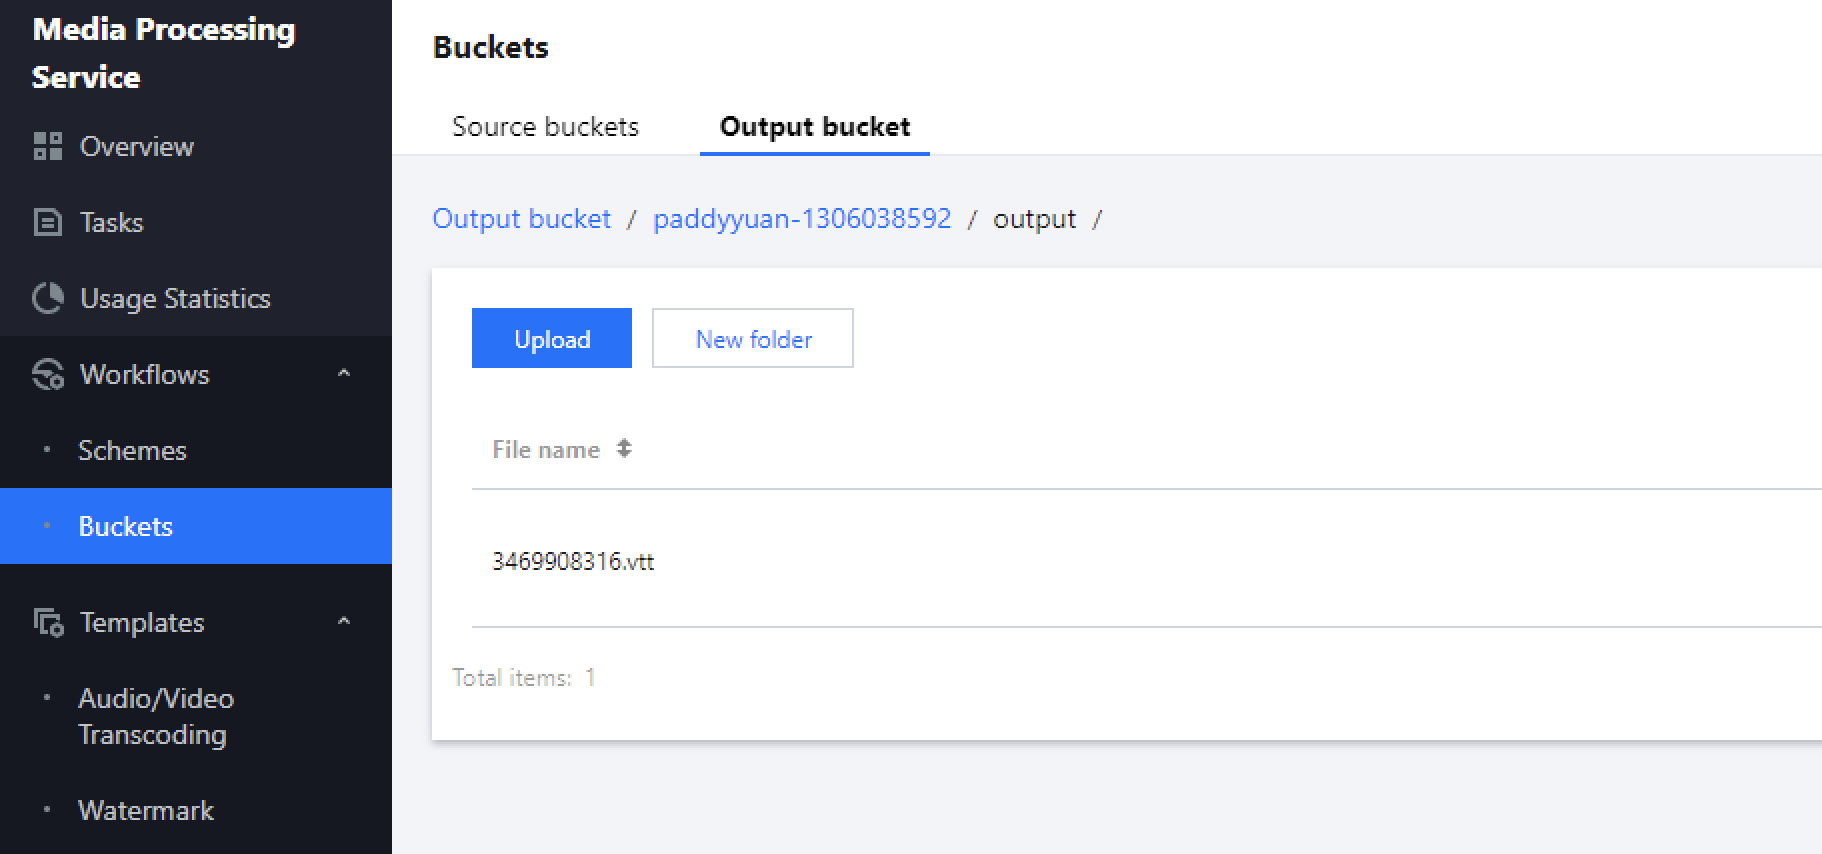Viewport: 1822px width, 854px height.
Task: Click the Templates icon in sidebar
Action: [47, 622]
